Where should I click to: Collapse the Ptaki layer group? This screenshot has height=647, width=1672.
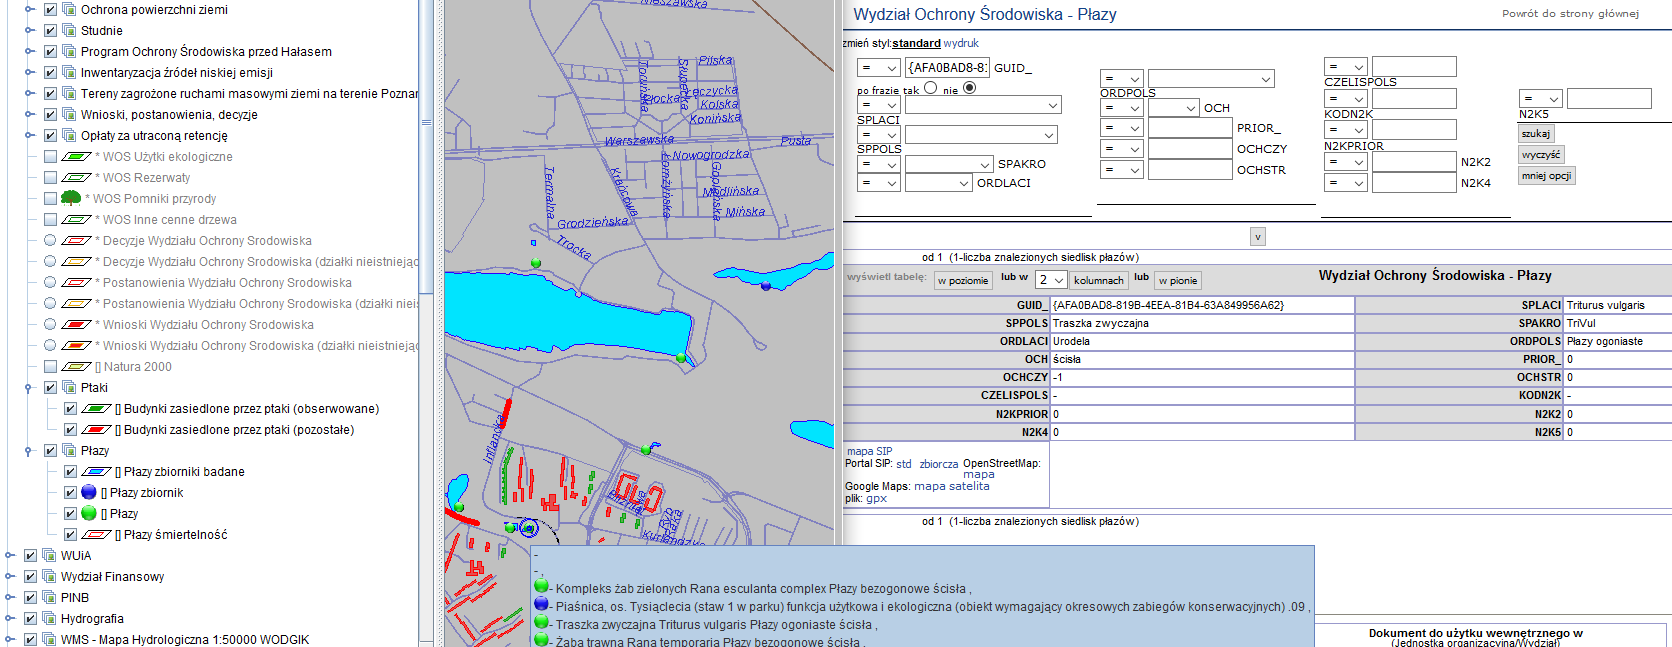29,388
